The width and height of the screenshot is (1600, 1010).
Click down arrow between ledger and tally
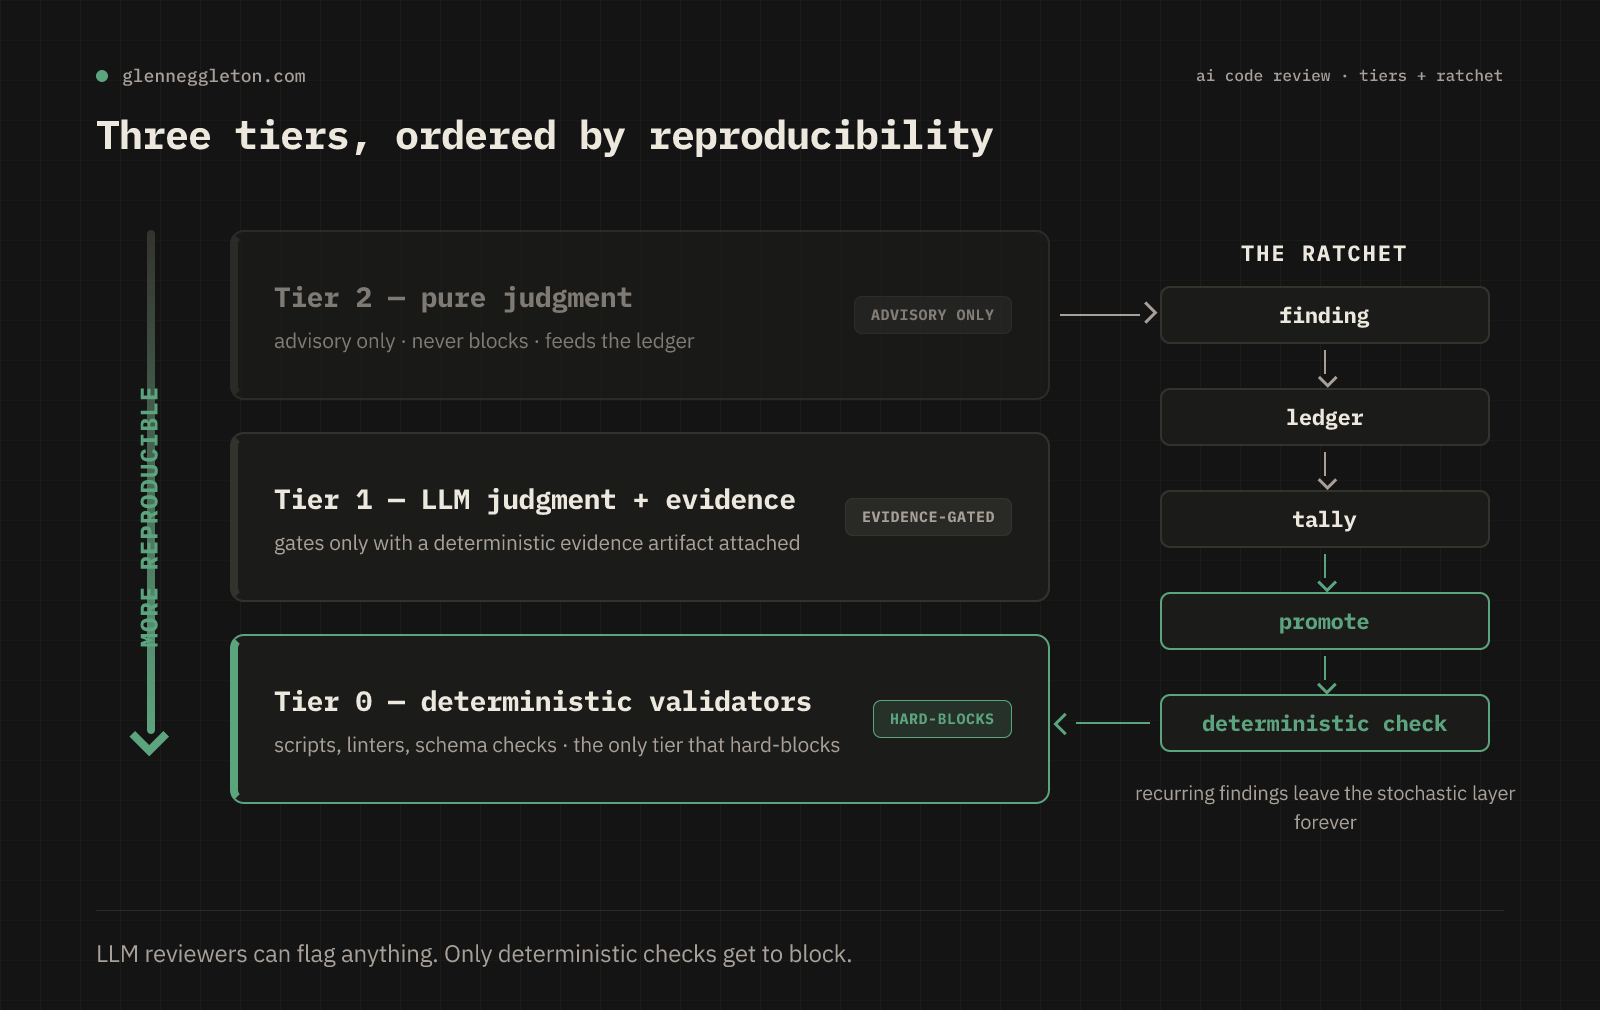pyautogui.click(x=1327, y=471)
